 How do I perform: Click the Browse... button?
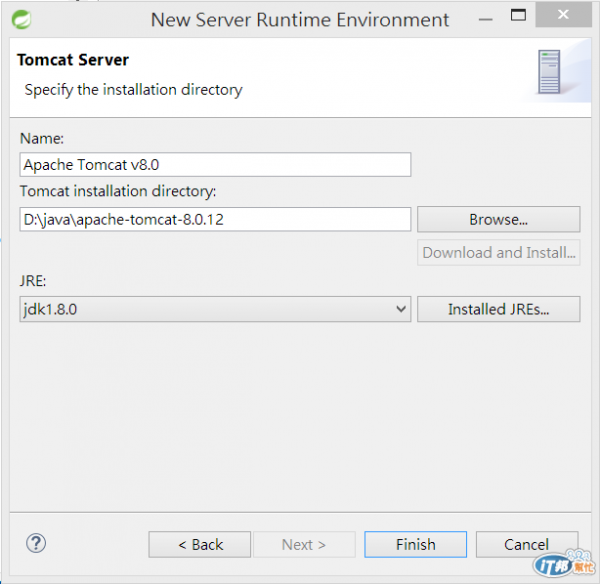coord(499,219)
